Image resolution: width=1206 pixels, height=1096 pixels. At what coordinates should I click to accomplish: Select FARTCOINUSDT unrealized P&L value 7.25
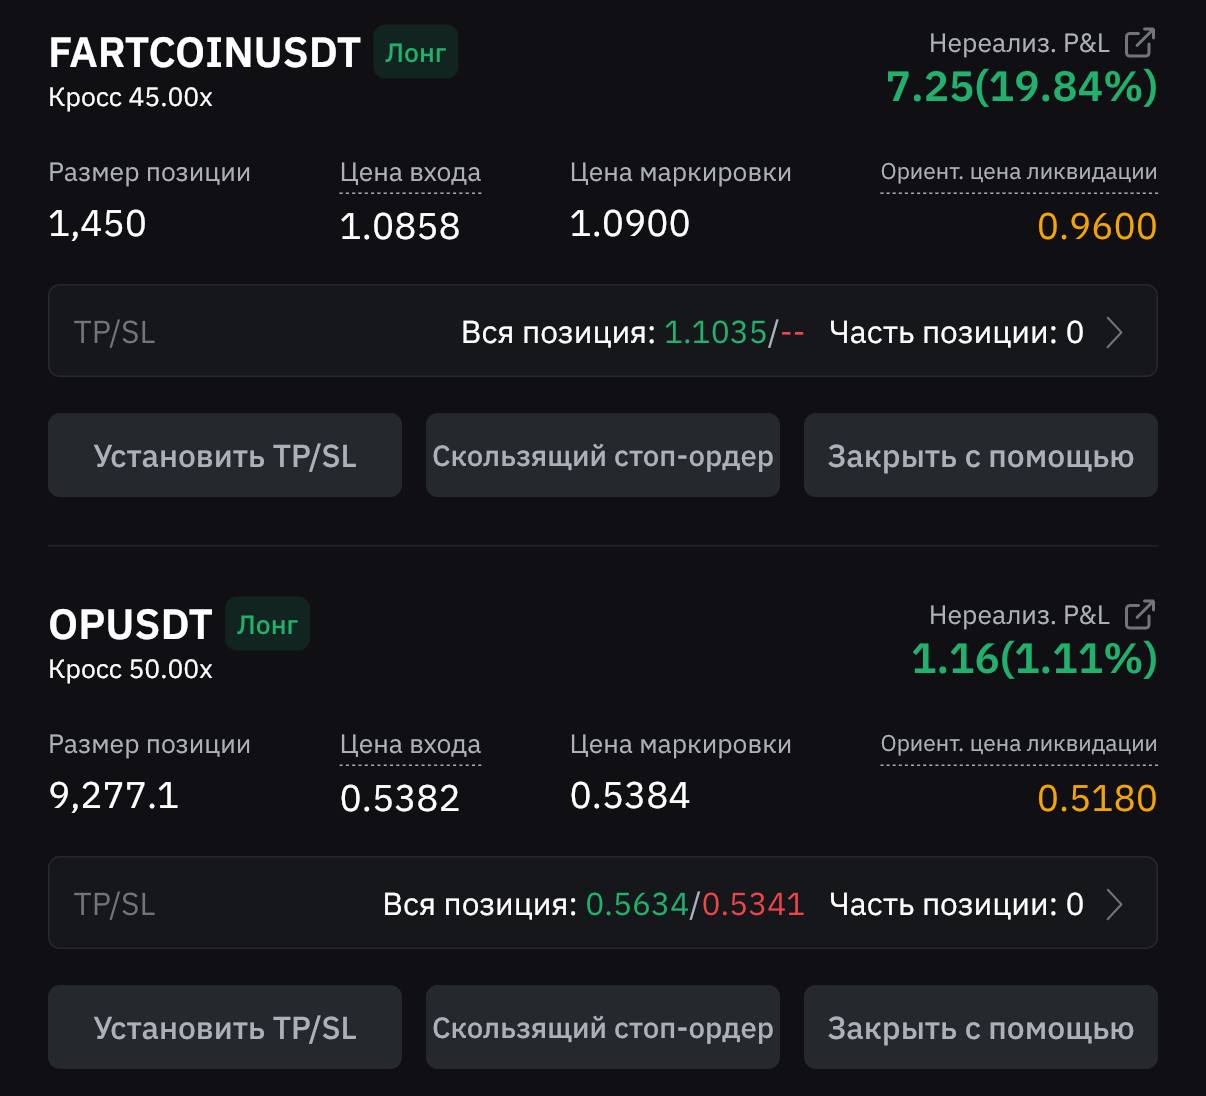(x=929, y=87)
